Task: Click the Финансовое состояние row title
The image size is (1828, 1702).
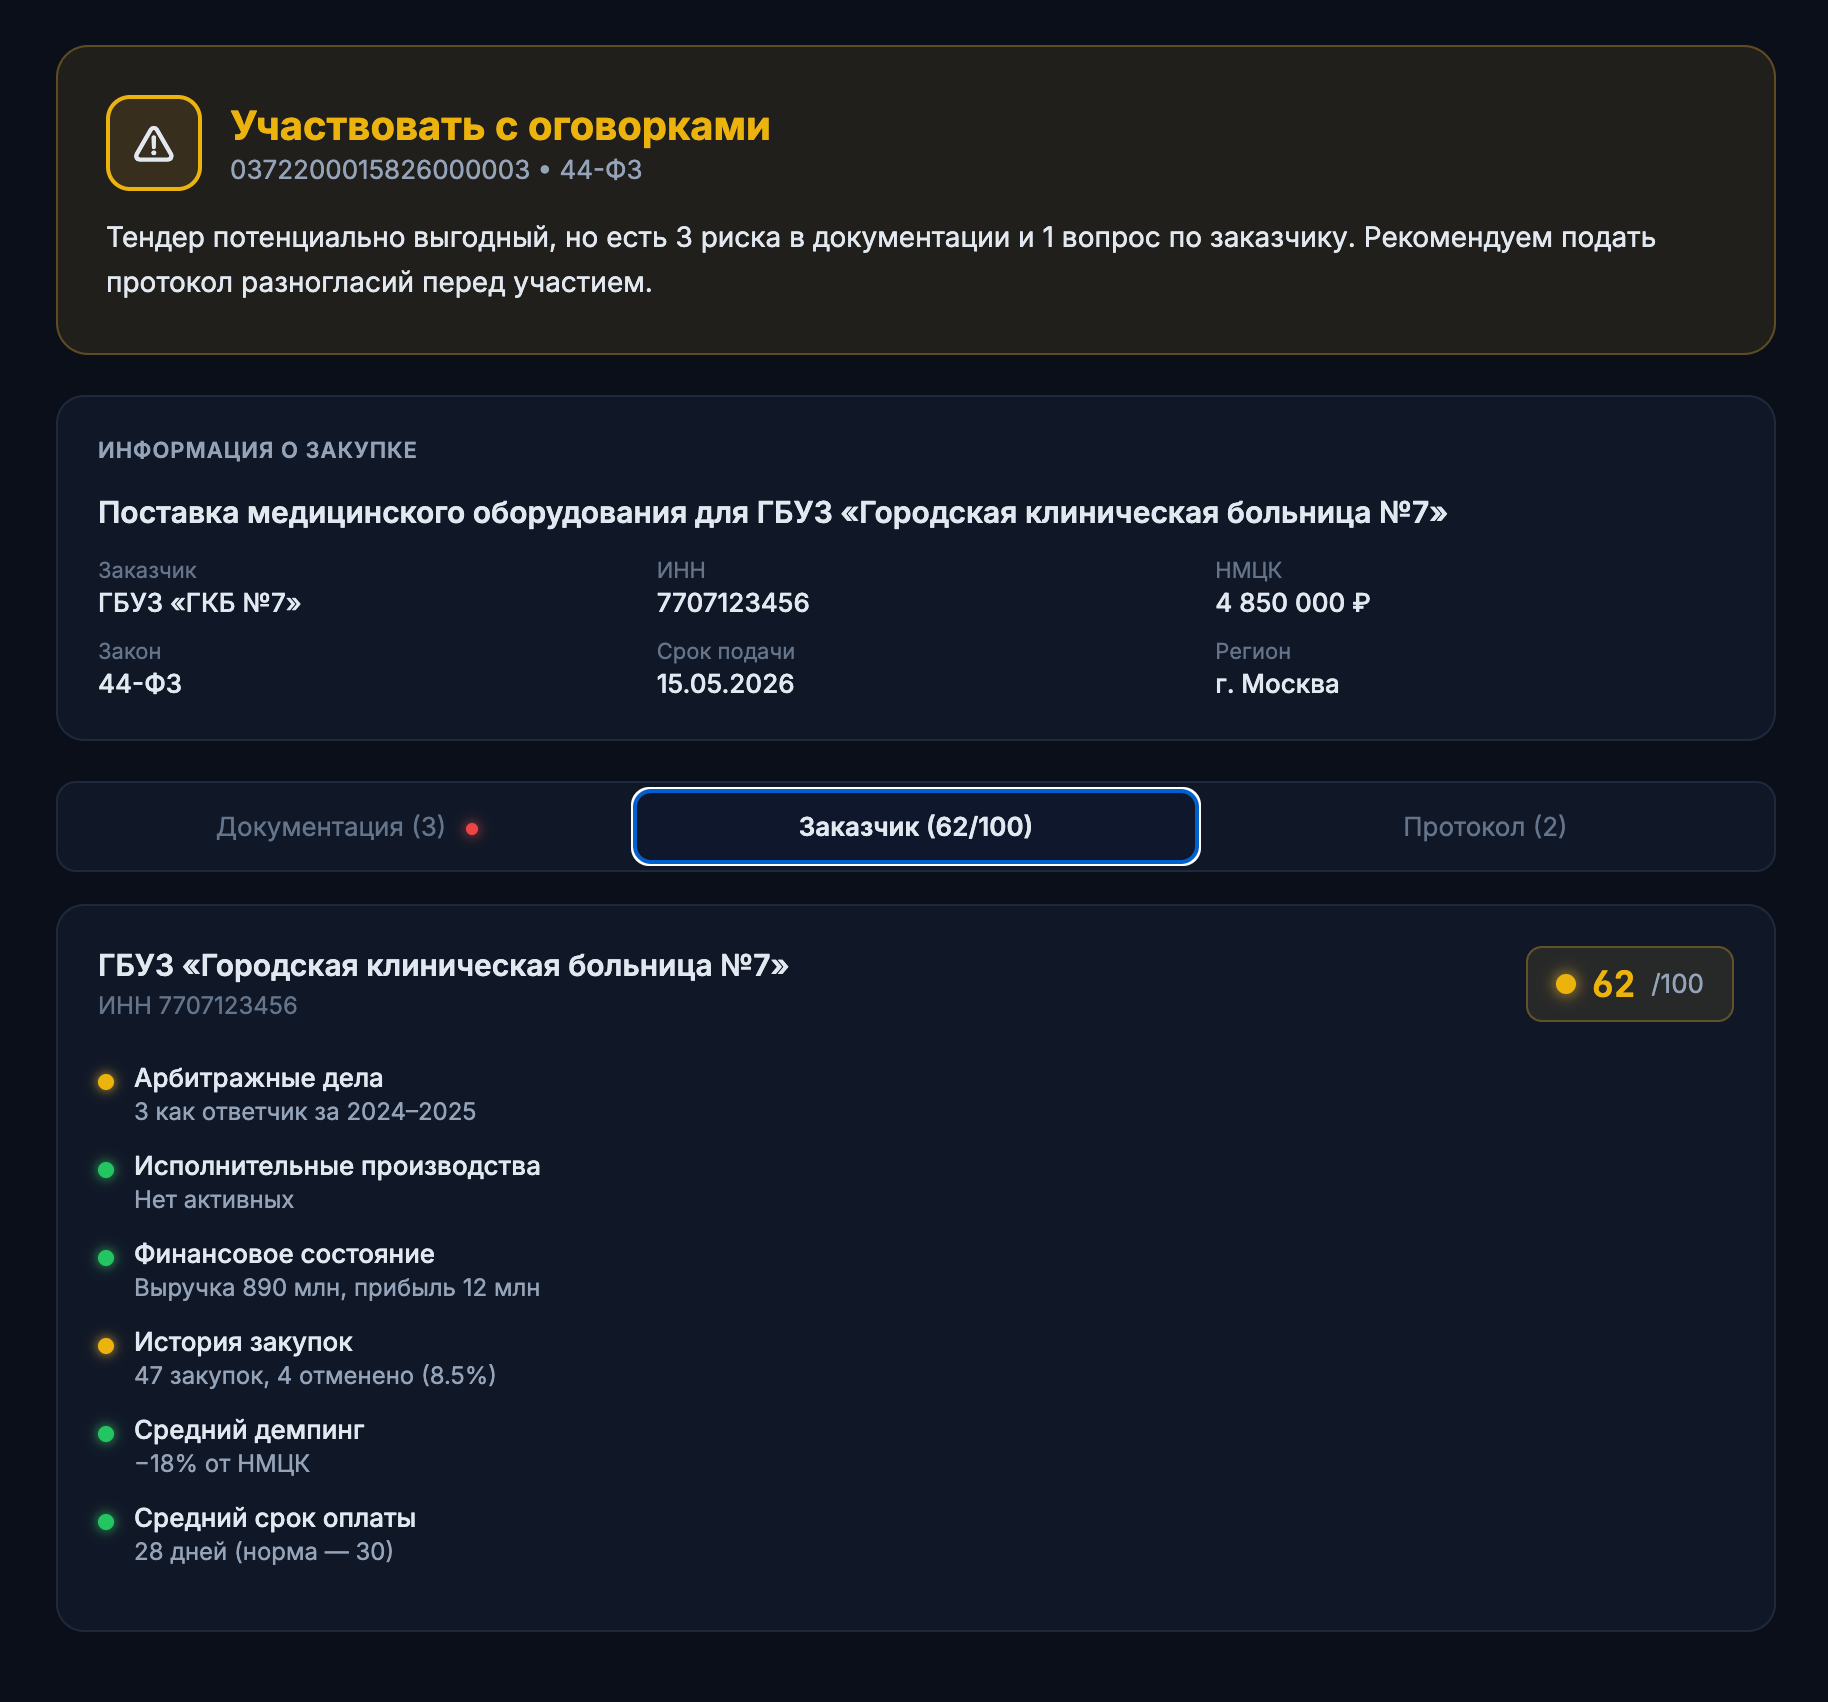Action: point(284,1254)
